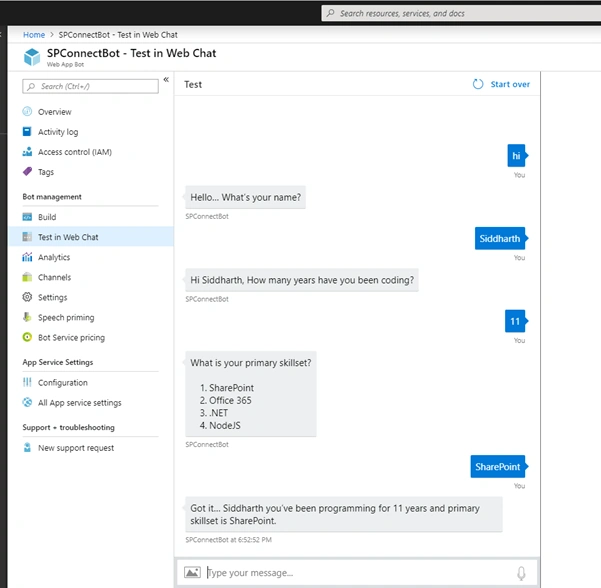Click the Bot Service pricing icon
The width and height of the screenshot is (601, 588).
[x=27, y=337]
